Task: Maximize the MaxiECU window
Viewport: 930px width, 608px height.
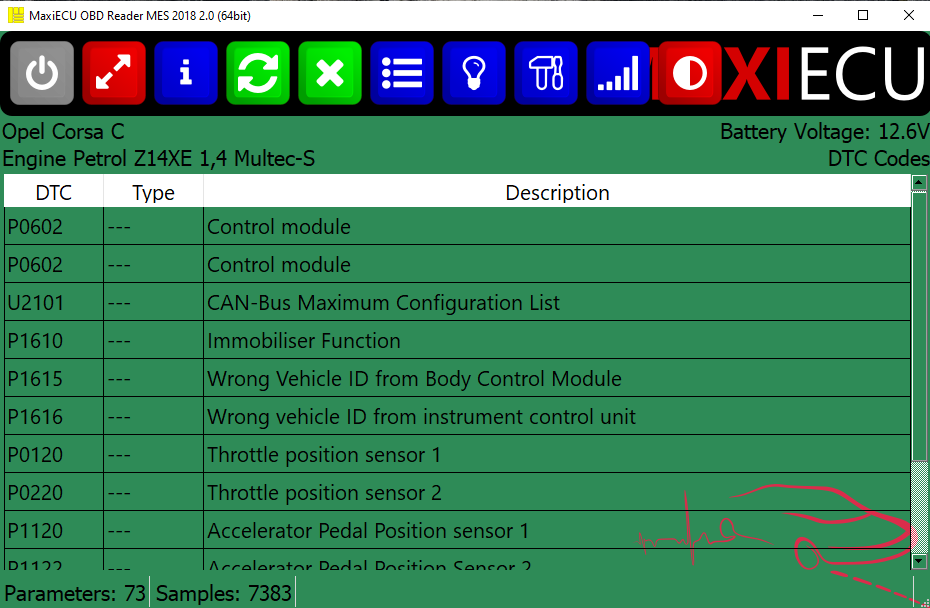Action: (863, 15)
